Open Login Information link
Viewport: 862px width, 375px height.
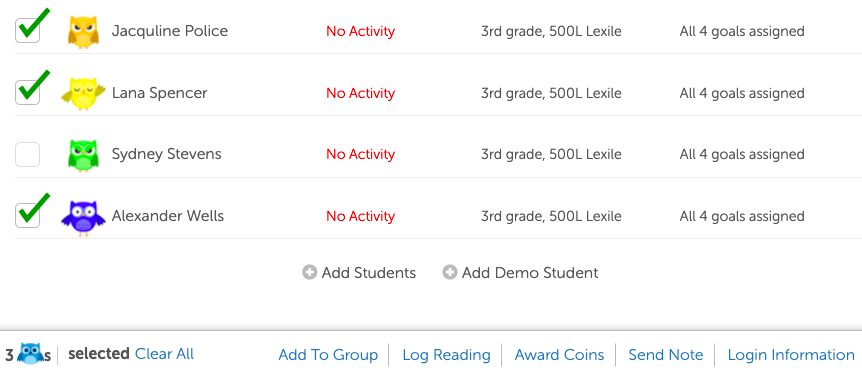coord(791,355)
